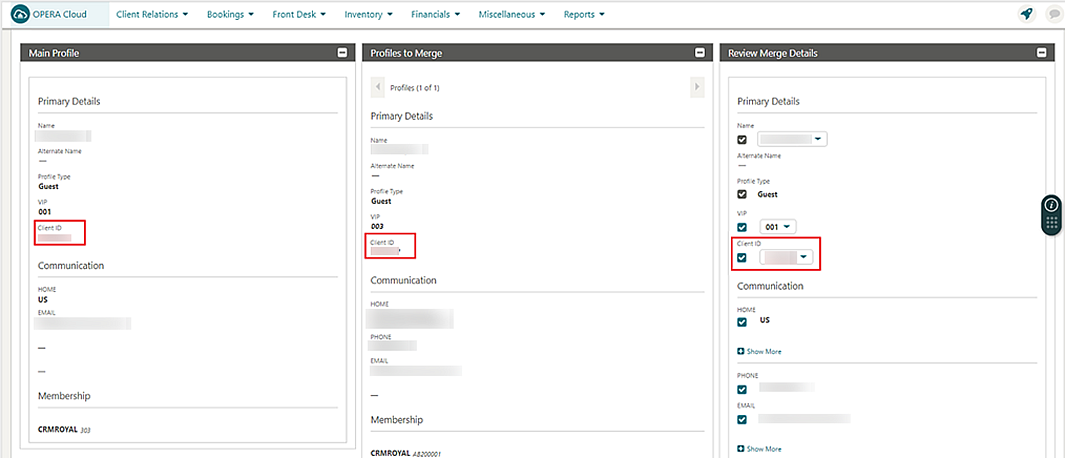Collapse the Main Profile panel
This screenshot has height=458, width=1065.
(x=342, y=53)
